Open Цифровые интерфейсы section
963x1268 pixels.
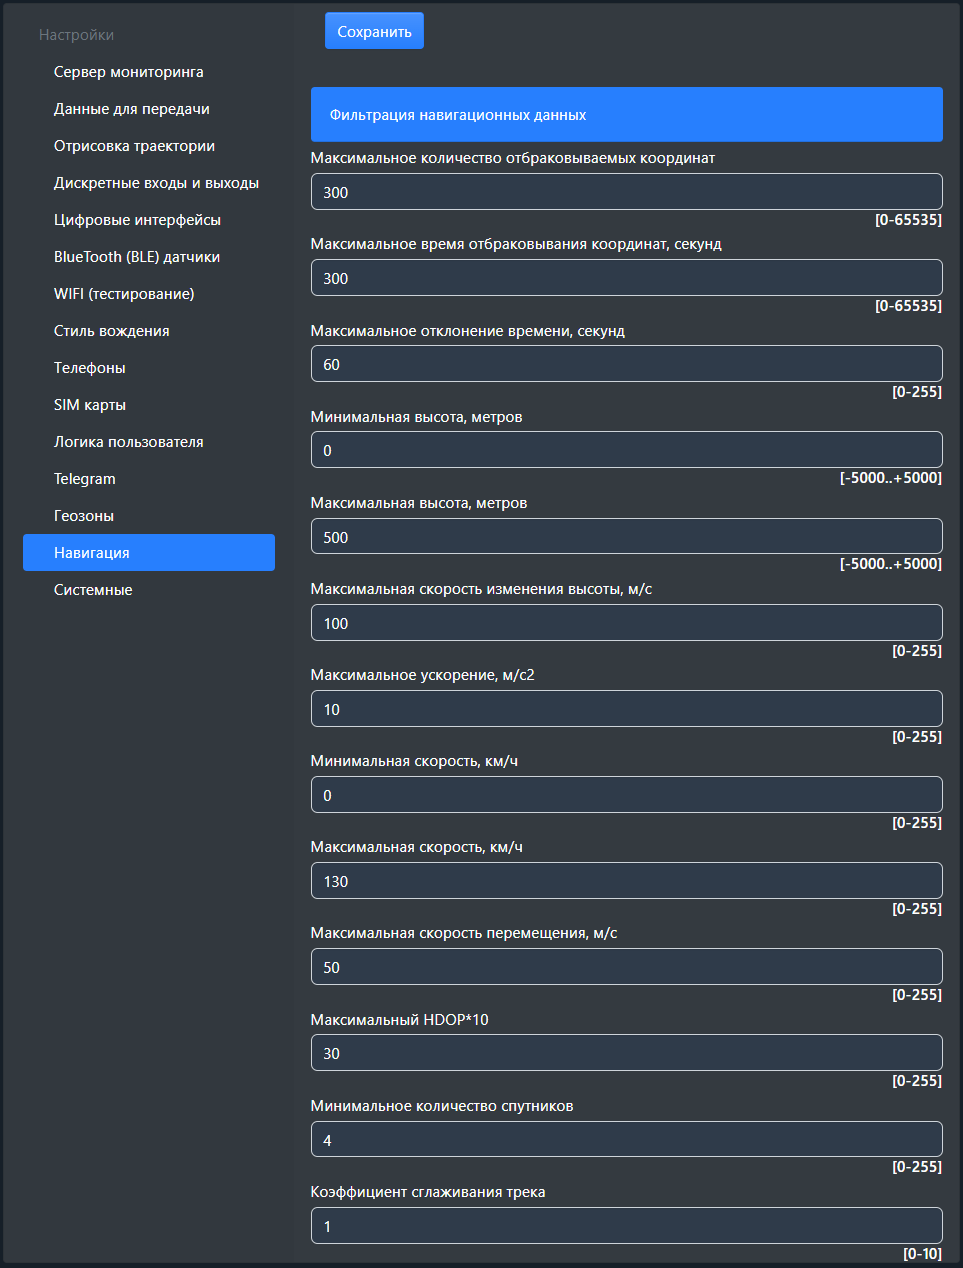click(137, 220)
